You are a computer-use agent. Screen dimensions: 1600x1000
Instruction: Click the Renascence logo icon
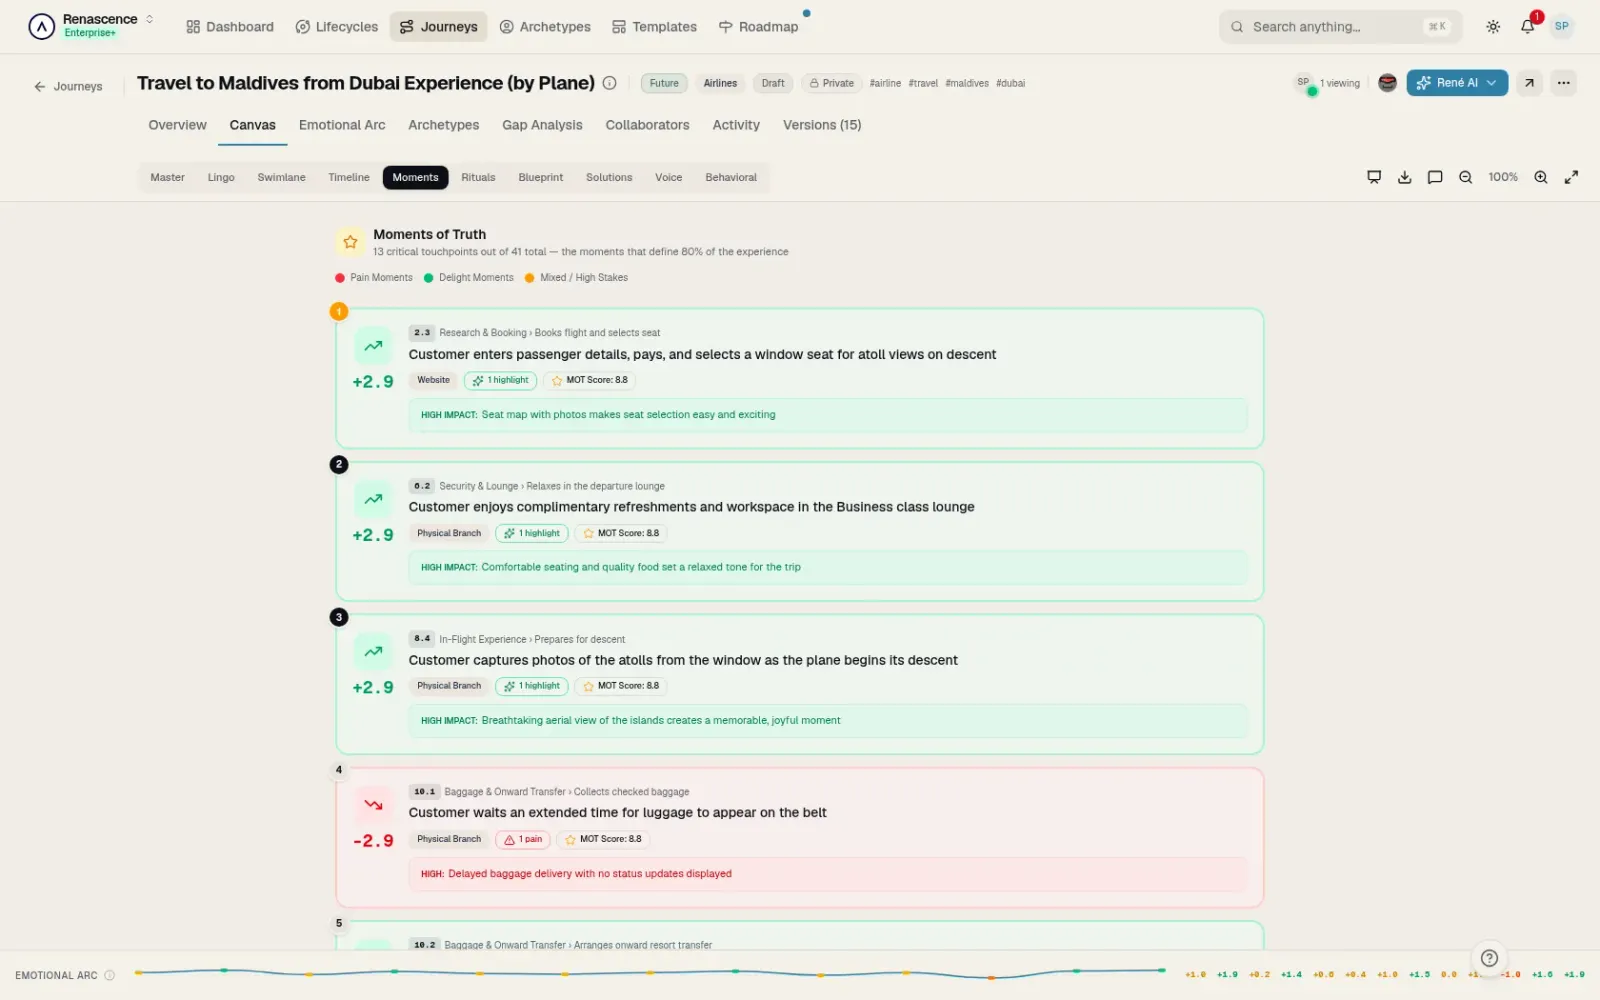click(41, 26)
